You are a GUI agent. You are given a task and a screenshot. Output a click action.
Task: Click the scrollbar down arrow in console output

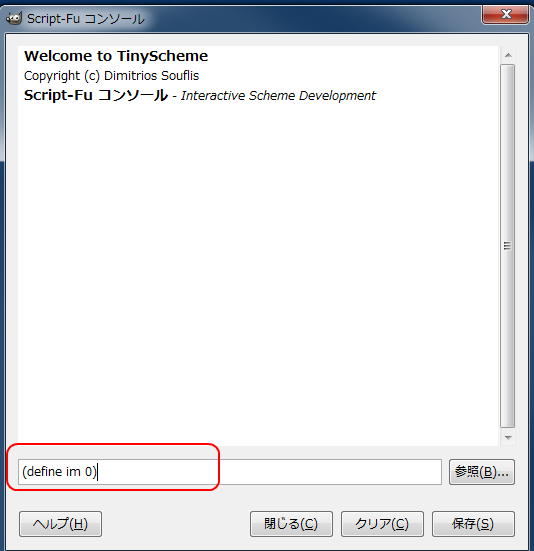pyautogui.click(x=508, y=438)
